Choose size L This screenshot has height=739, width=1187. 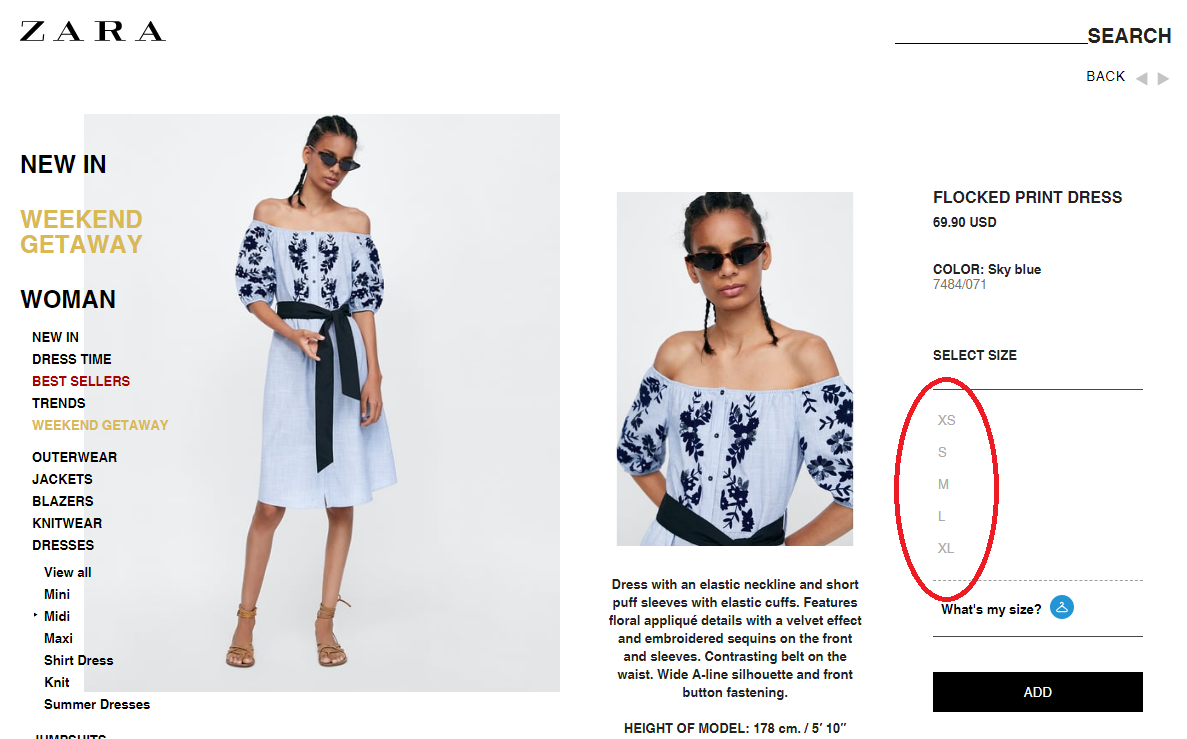942,516
